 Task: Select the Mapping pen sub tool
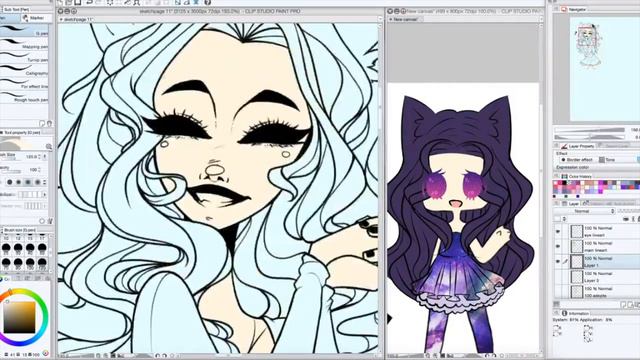click(x=24, y=43)
